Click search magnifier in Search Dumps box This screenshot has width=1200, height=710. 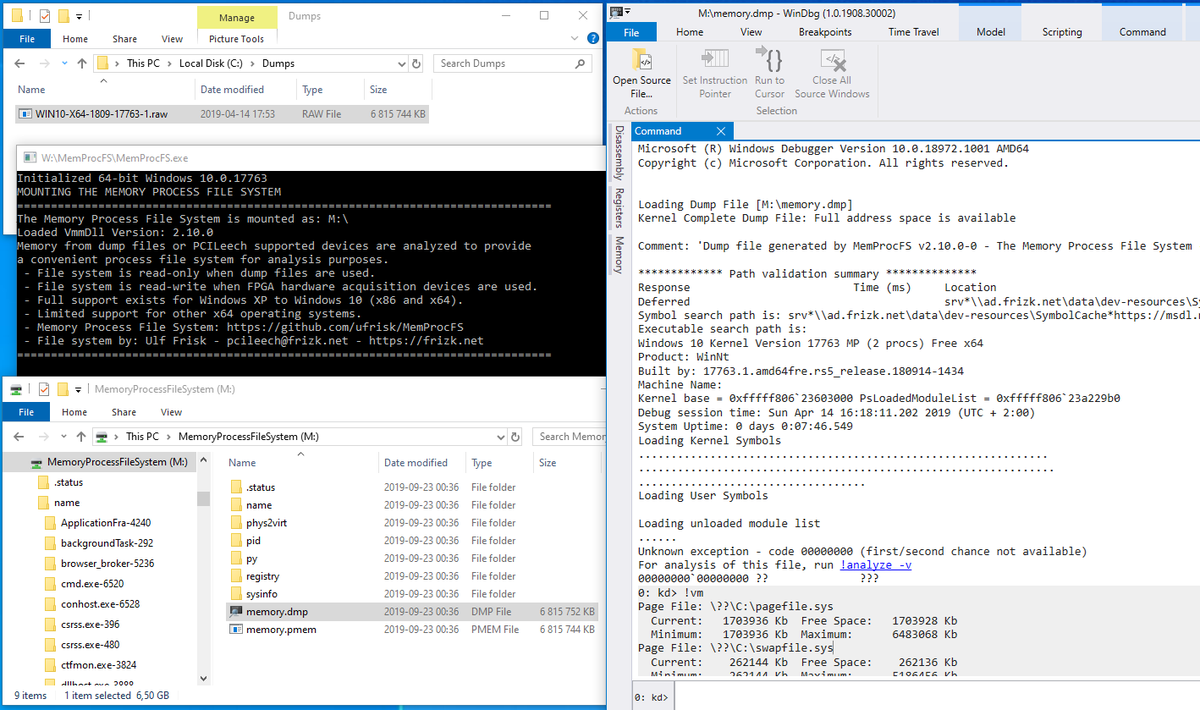point(581,63)
